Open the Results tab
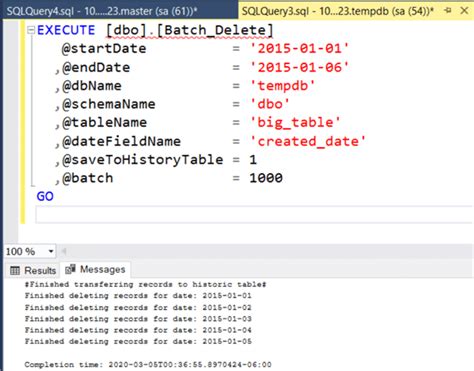474x371 pixels. pyautogui.click(x=33, y=270)
